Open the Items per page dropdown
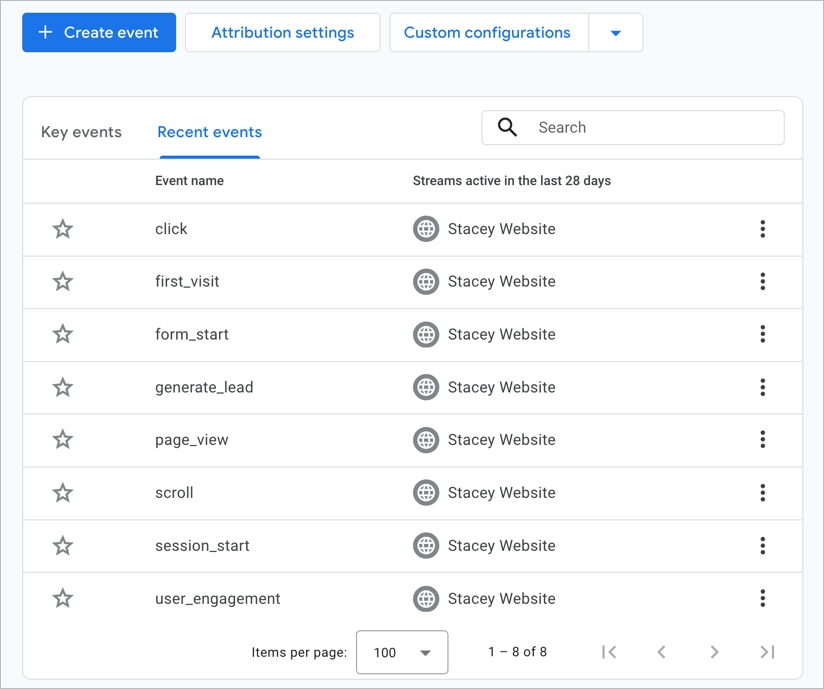The height and width of the screenshot is (689, 824). (402, 653)
